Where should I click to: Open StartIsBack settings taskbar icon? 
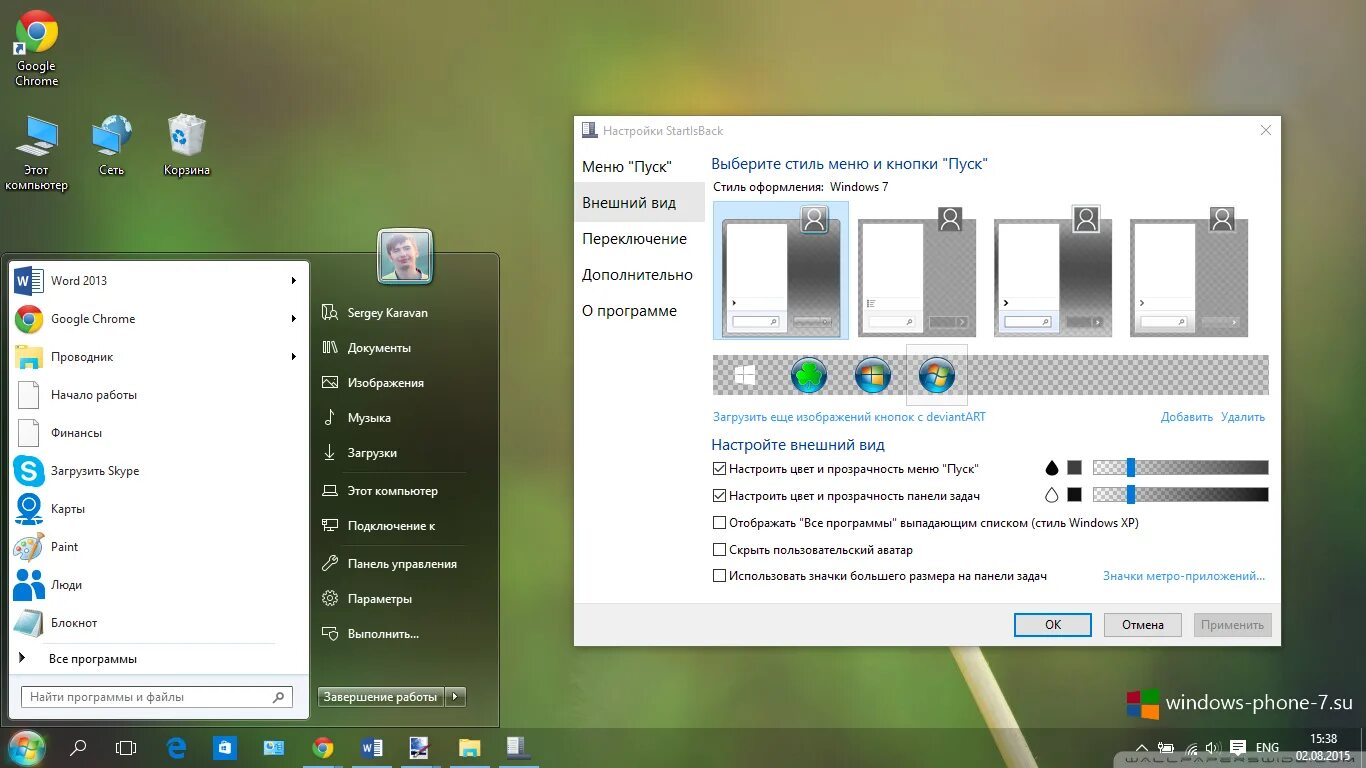pyautogui.click(x=517, y=747)
